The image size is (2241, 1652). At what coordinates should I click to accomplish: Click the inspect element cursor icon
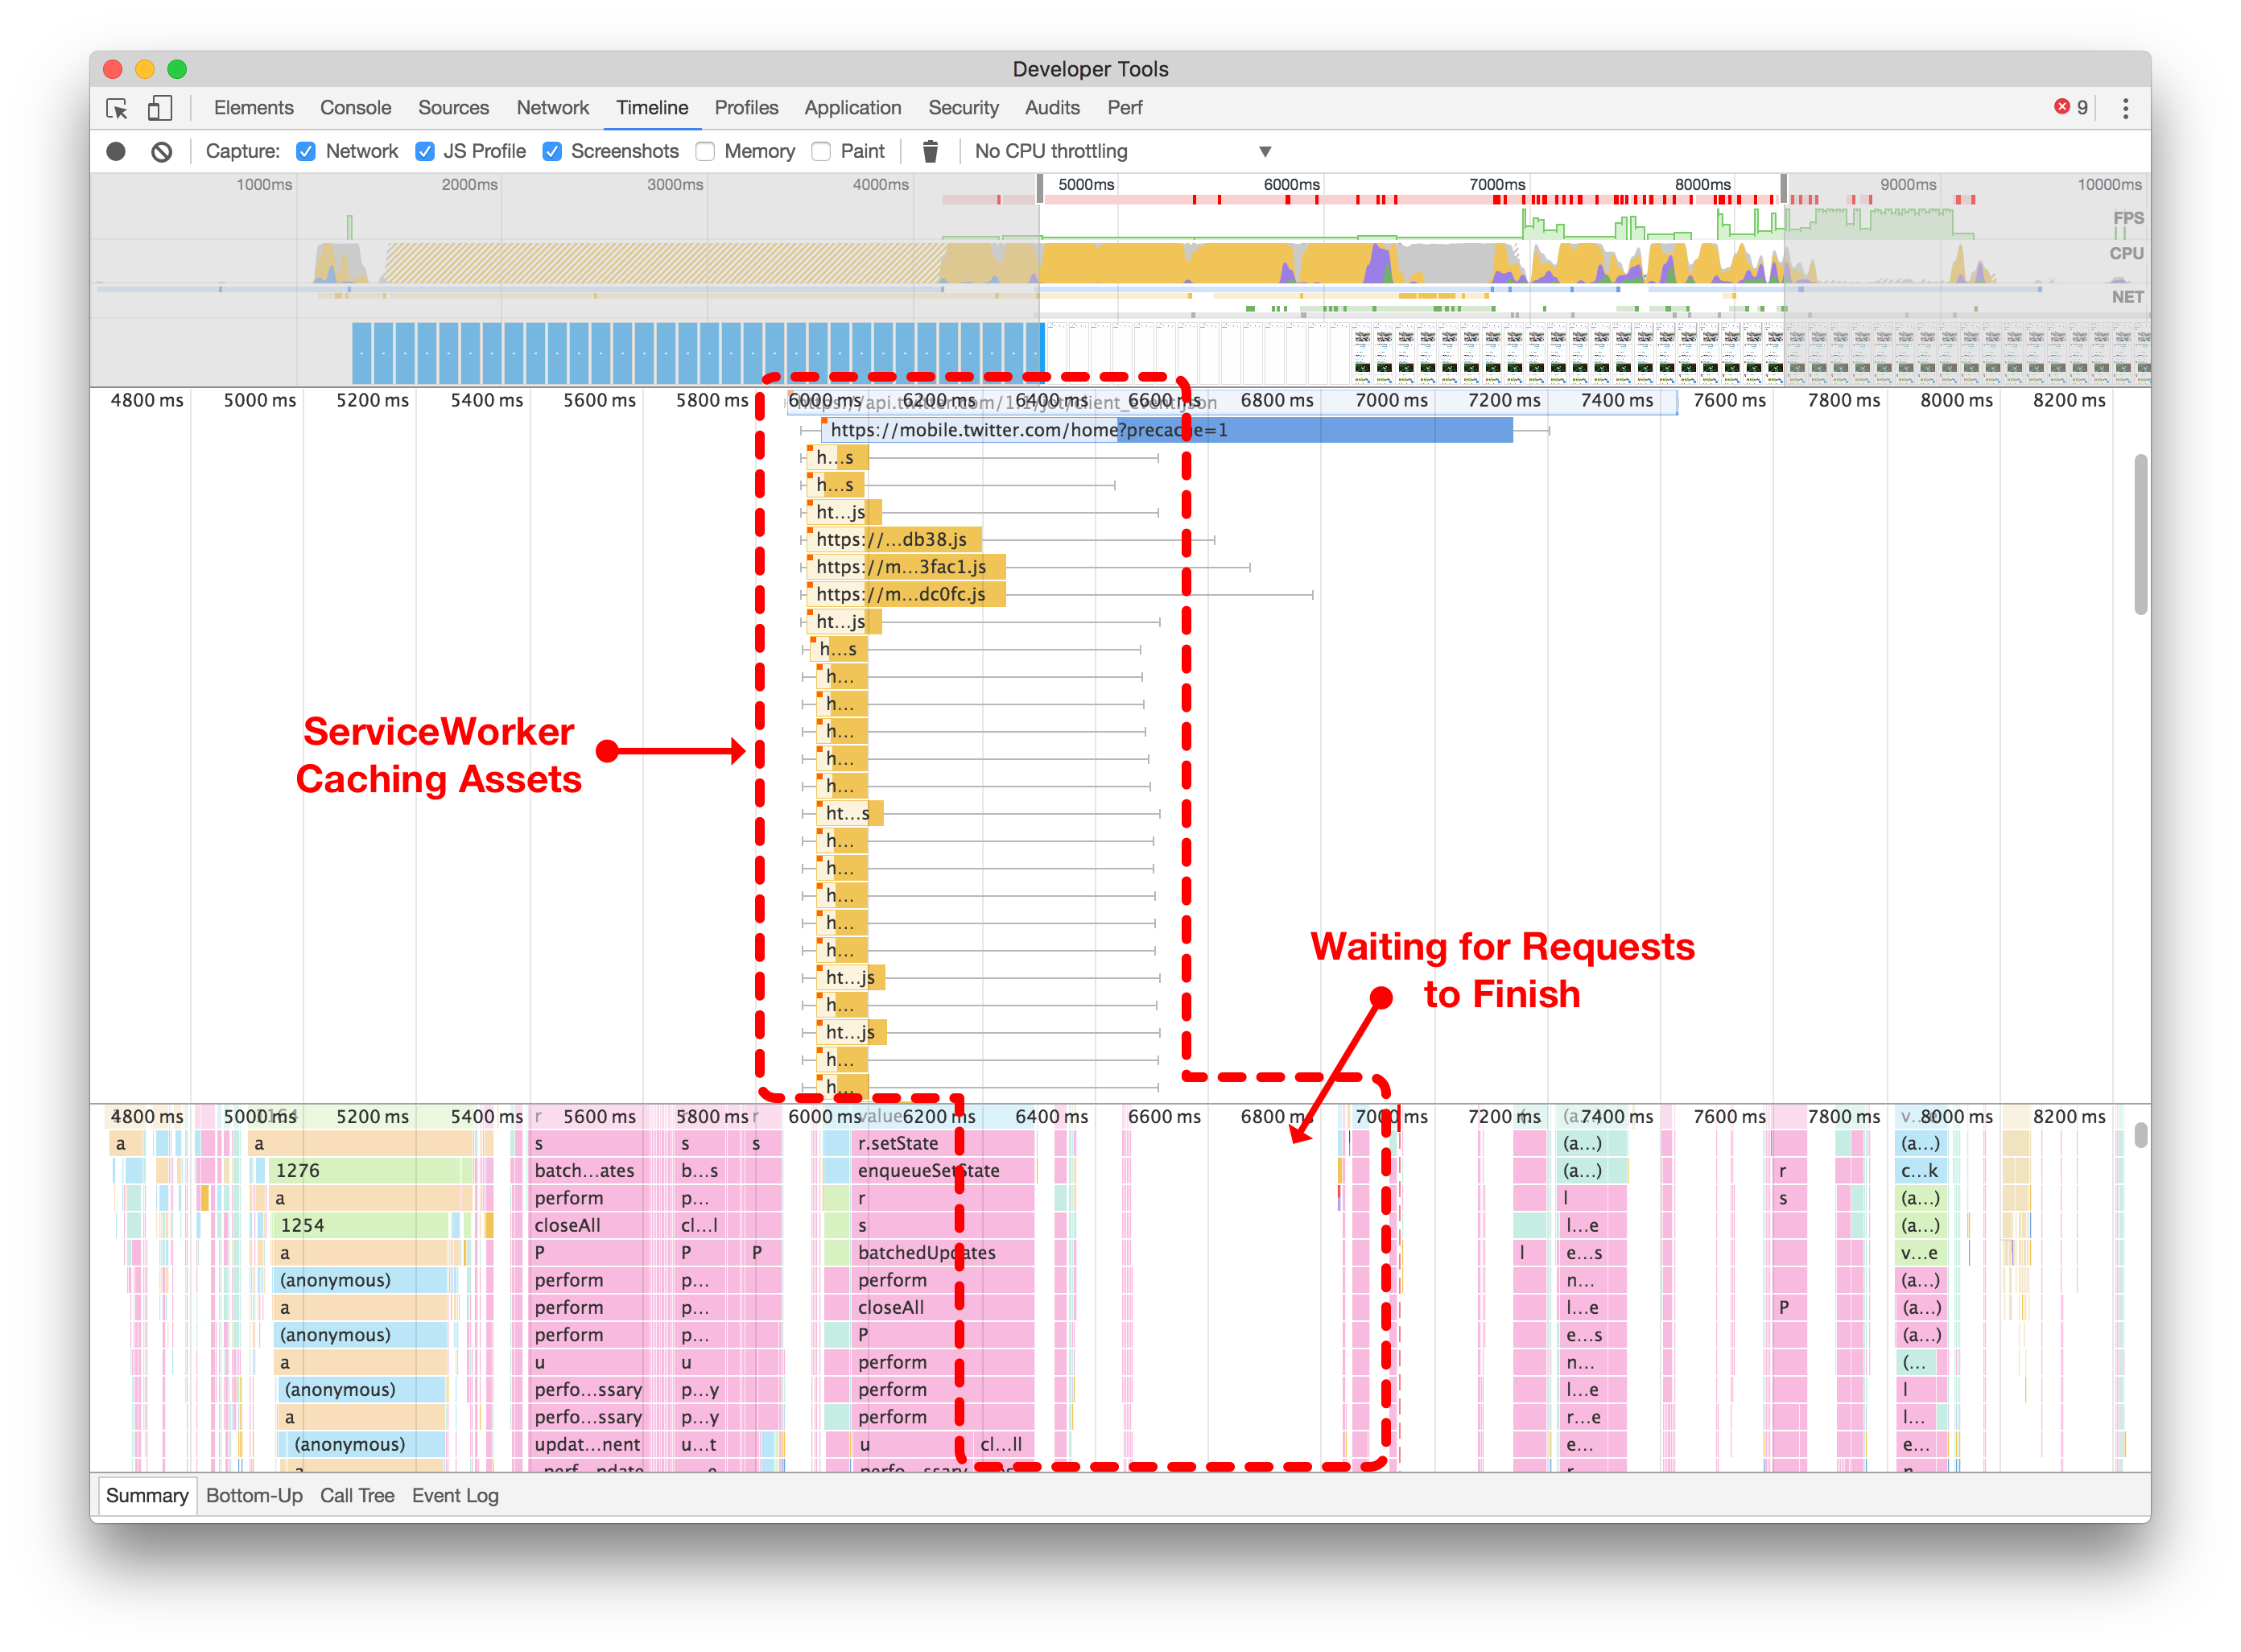click(117, 108)
